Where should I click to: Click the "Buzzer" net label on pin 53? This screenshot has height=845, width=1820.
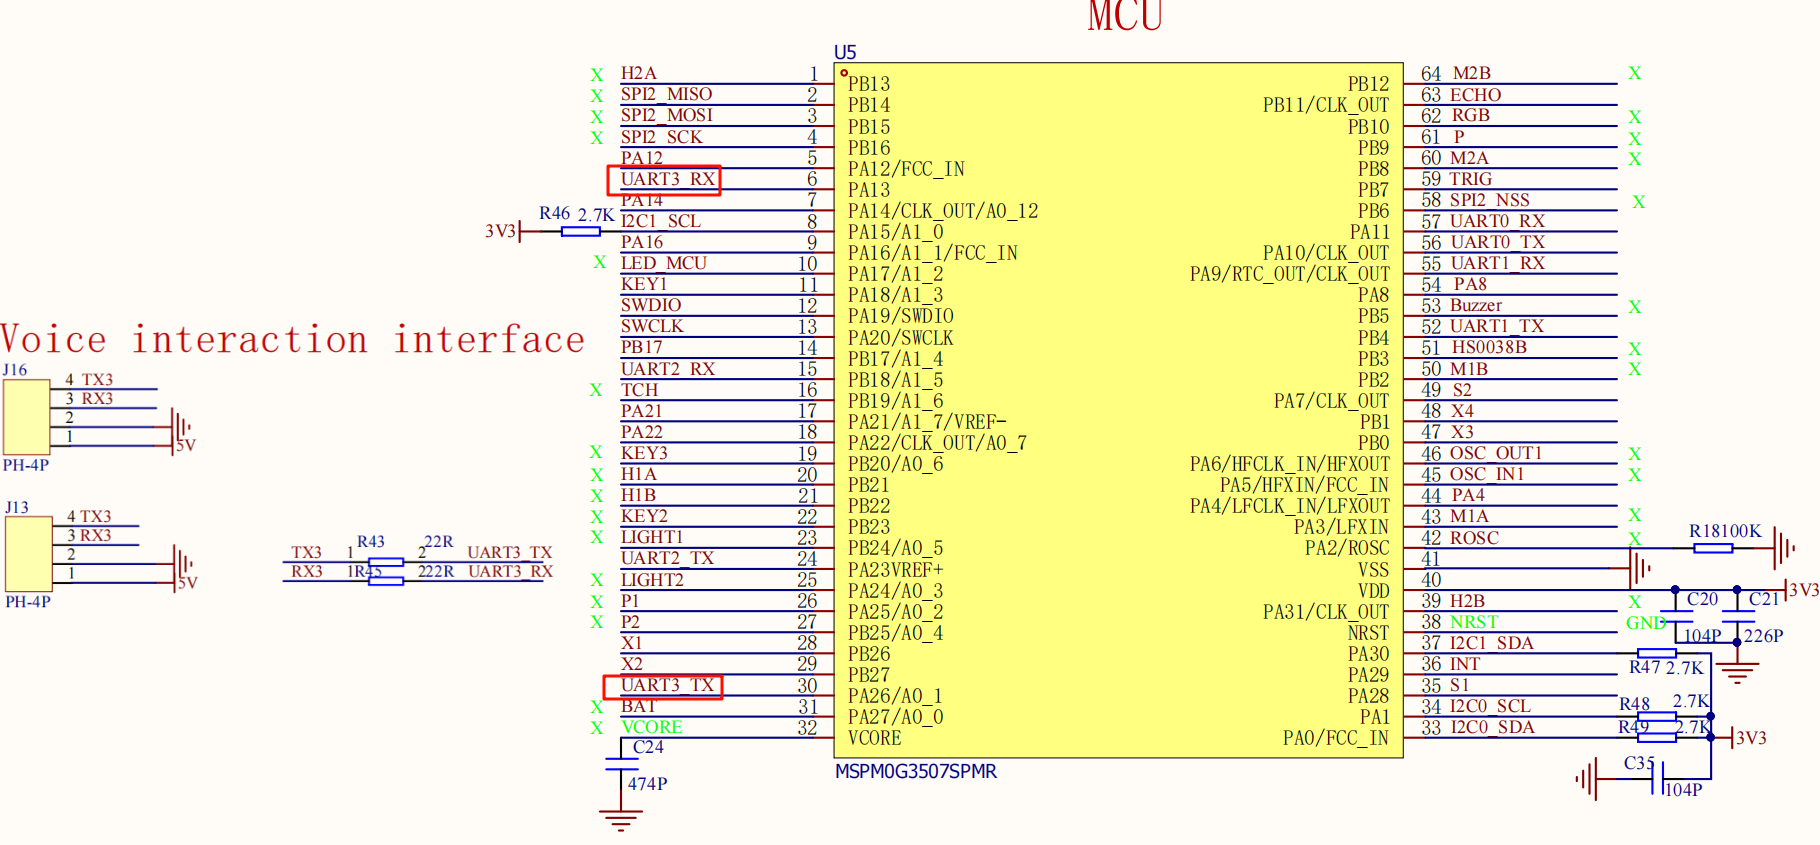pos(1476,305)
